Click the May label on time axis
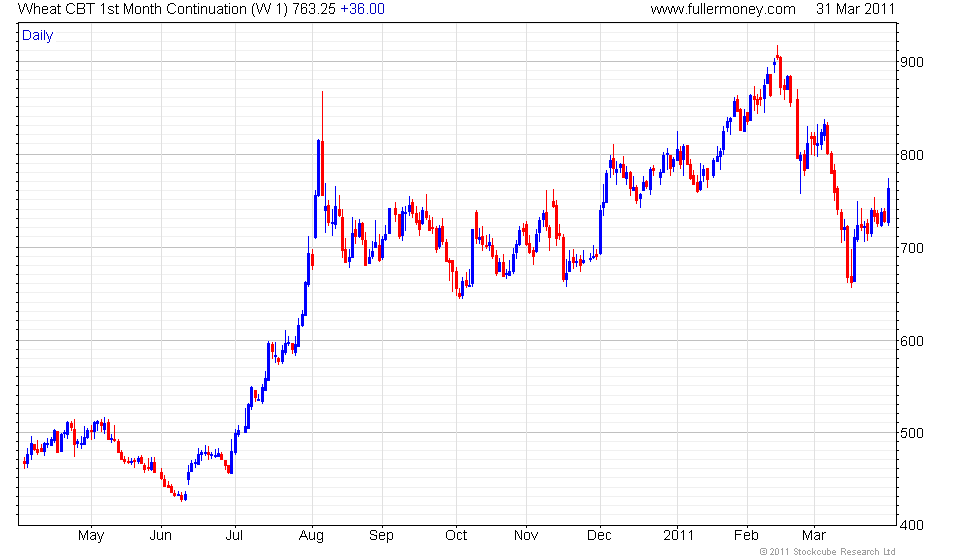980x560 pixels. 91,536
